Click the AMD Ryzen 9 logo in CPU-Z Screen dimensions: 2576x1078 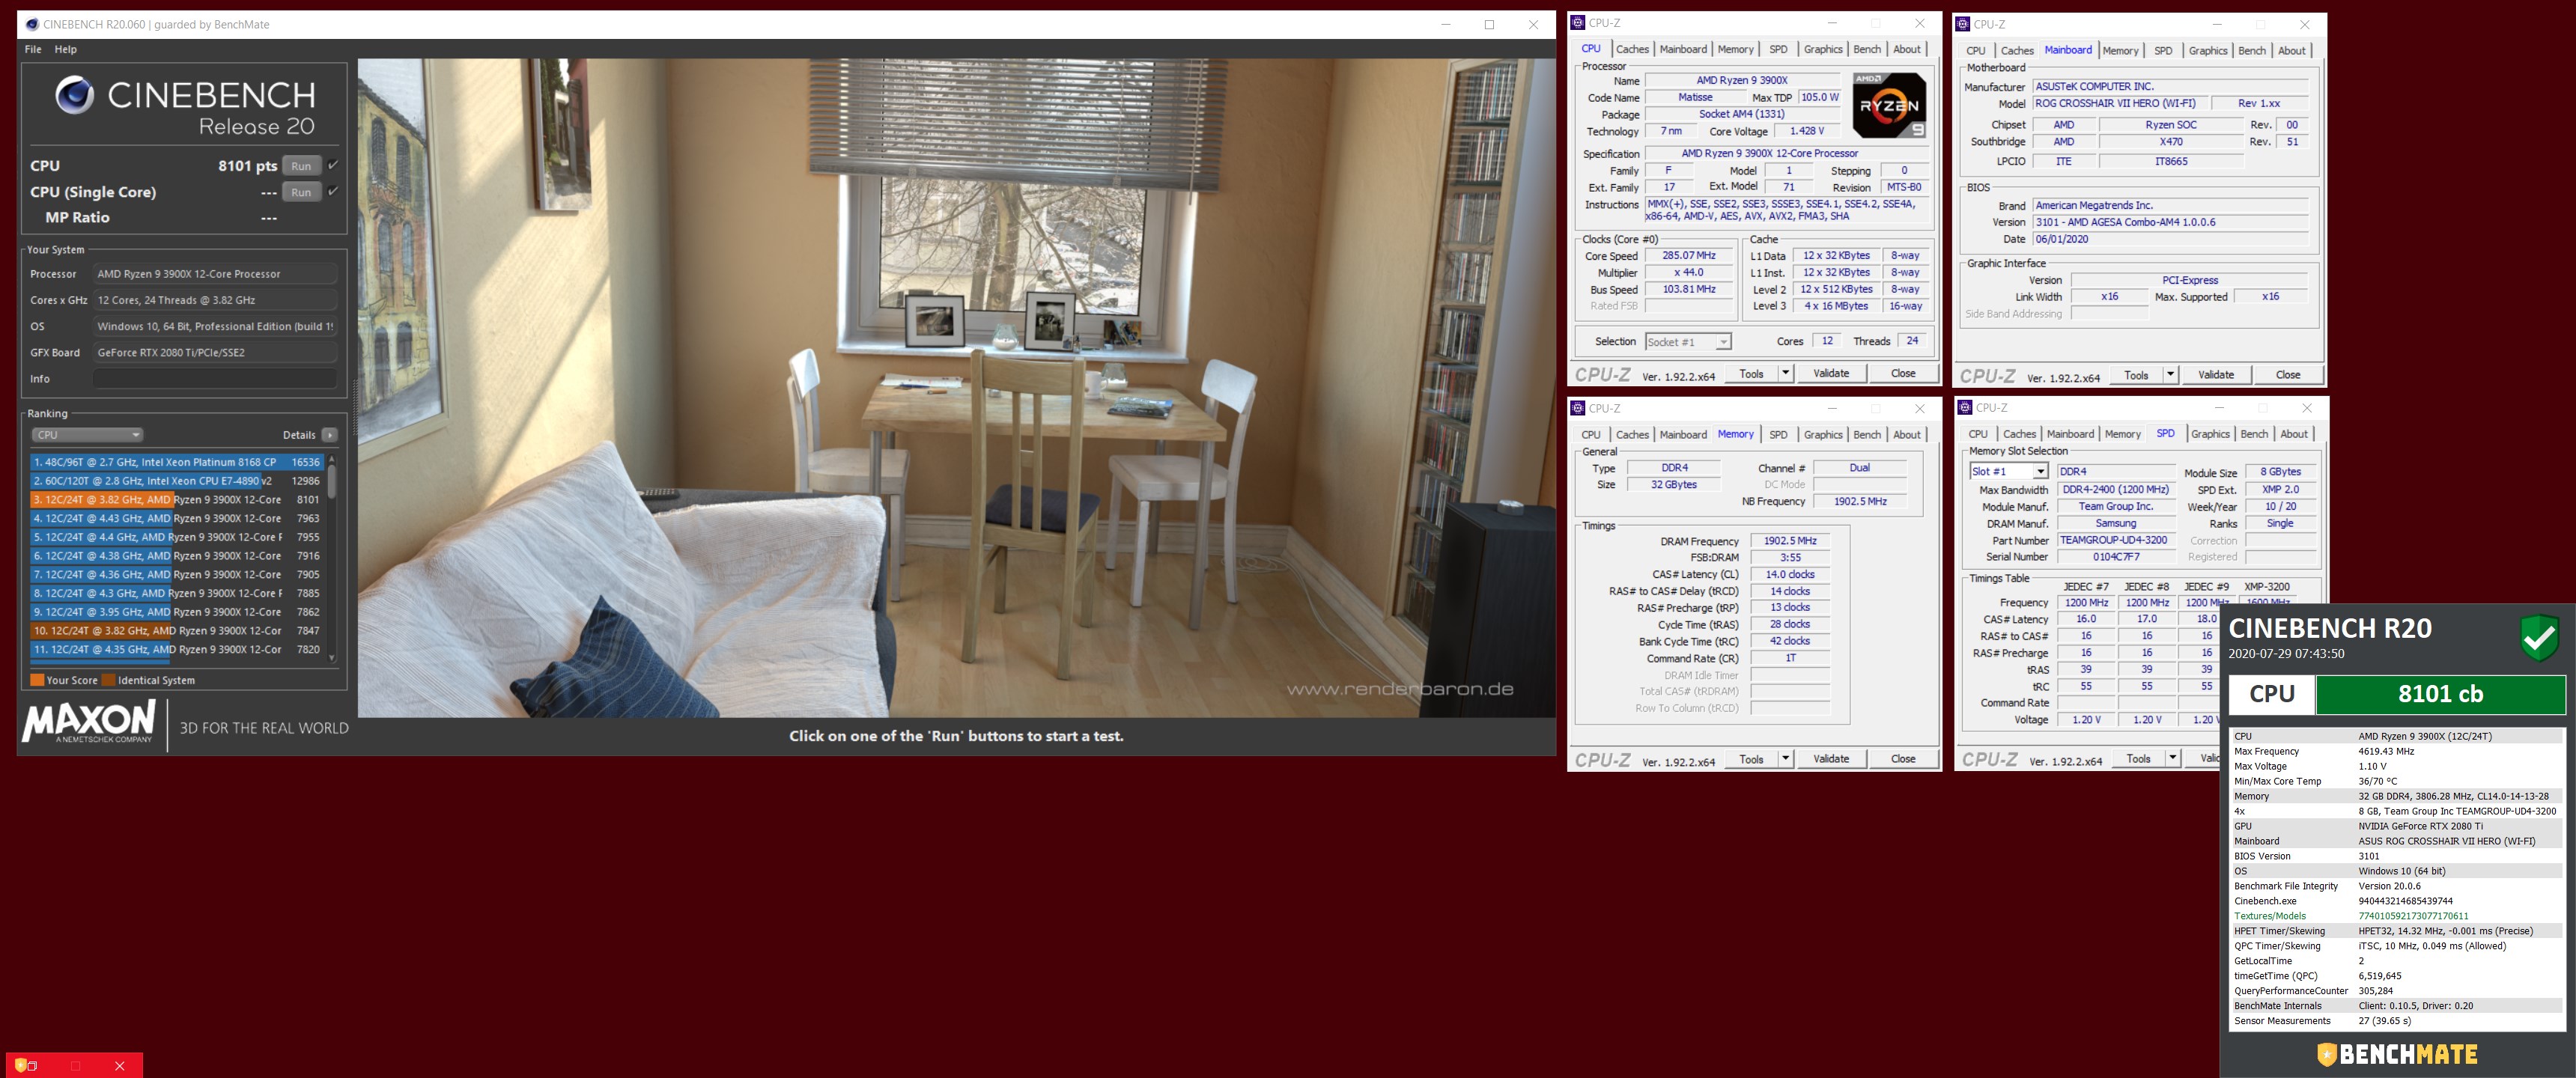1888,105
